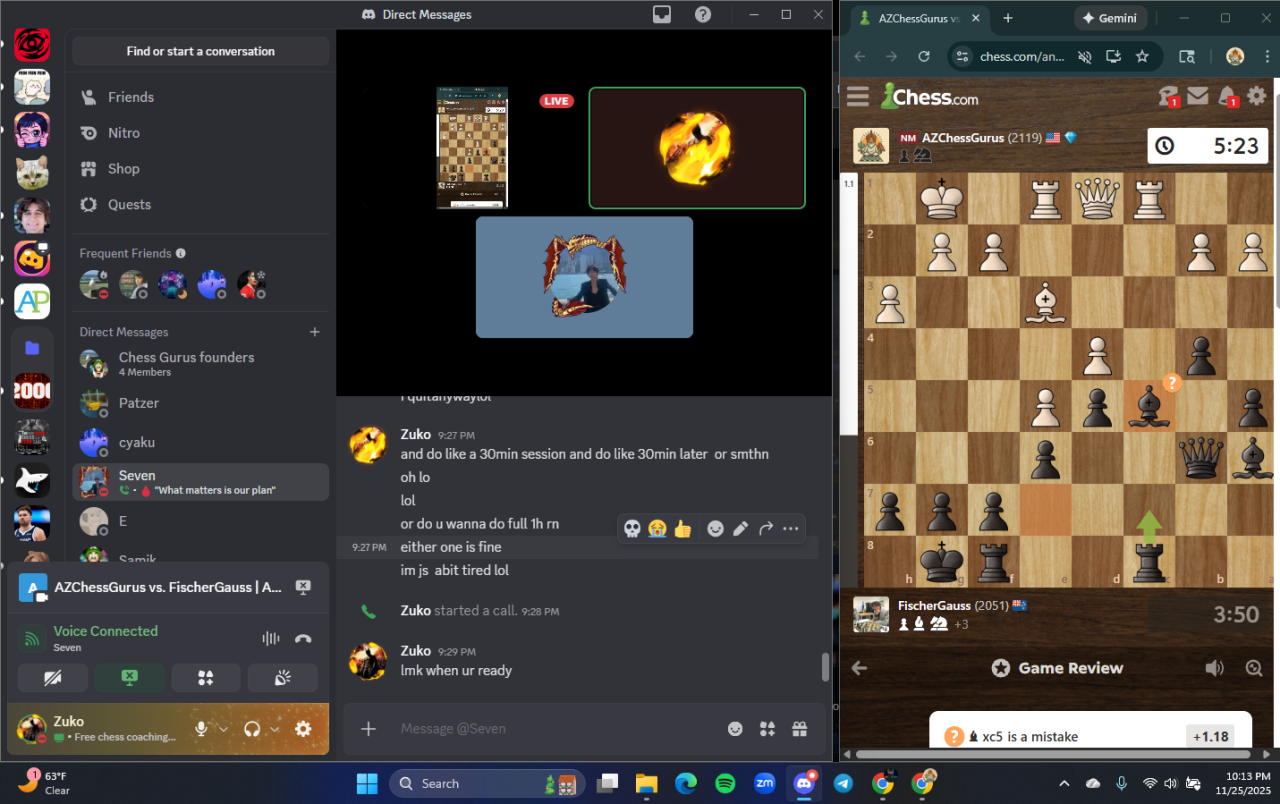Open the attachment plus menu in the message bar
This screenshot has height=804, width=1280.
[x=368, y=729]
